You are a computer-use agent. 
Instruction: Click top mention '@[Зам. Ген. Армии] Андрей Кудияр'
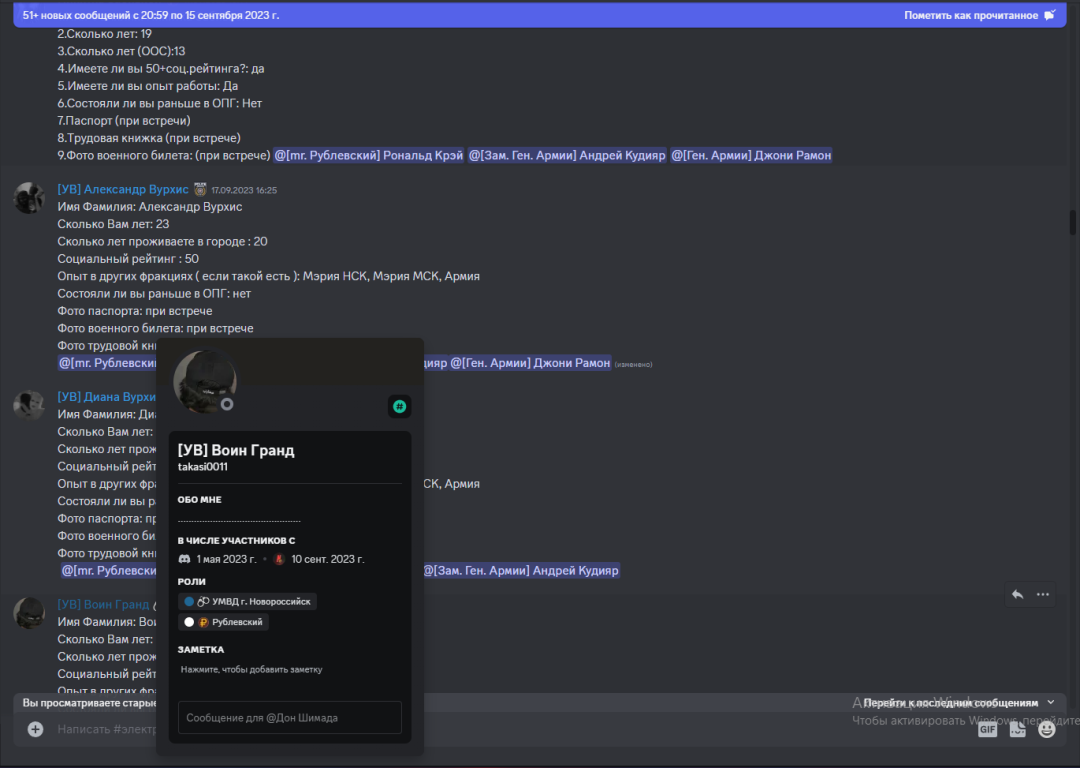point(567,156)
